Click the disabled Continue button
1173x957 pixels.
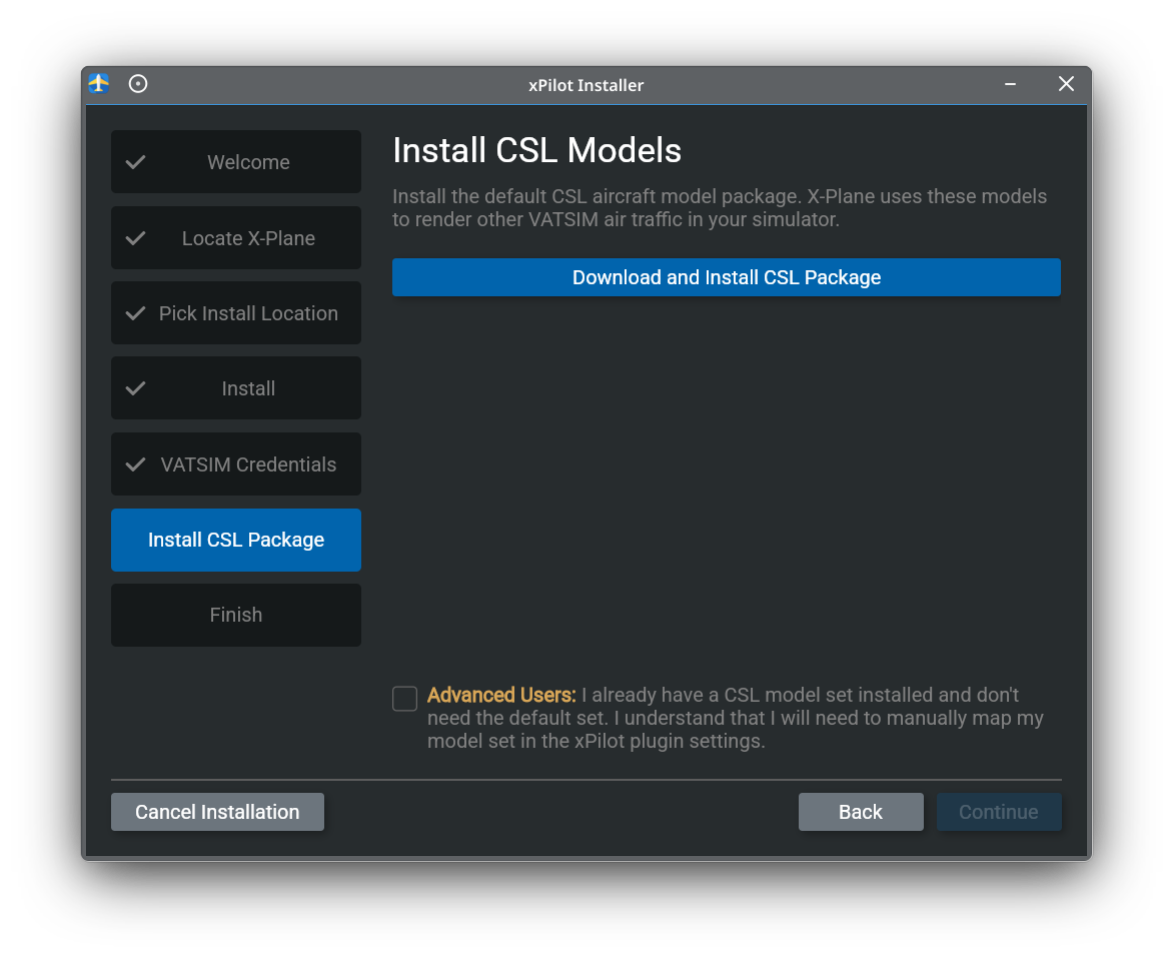999,812
